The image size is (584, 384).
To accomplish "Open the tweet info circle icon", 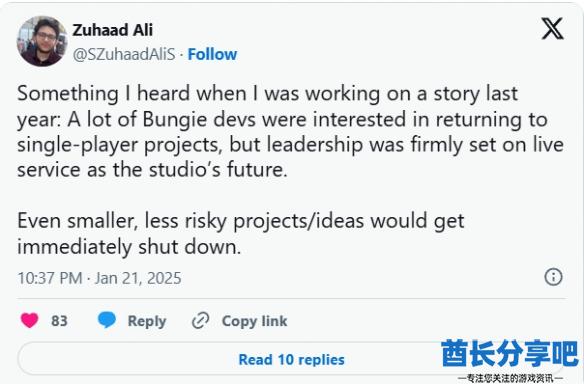I will 553,277.
